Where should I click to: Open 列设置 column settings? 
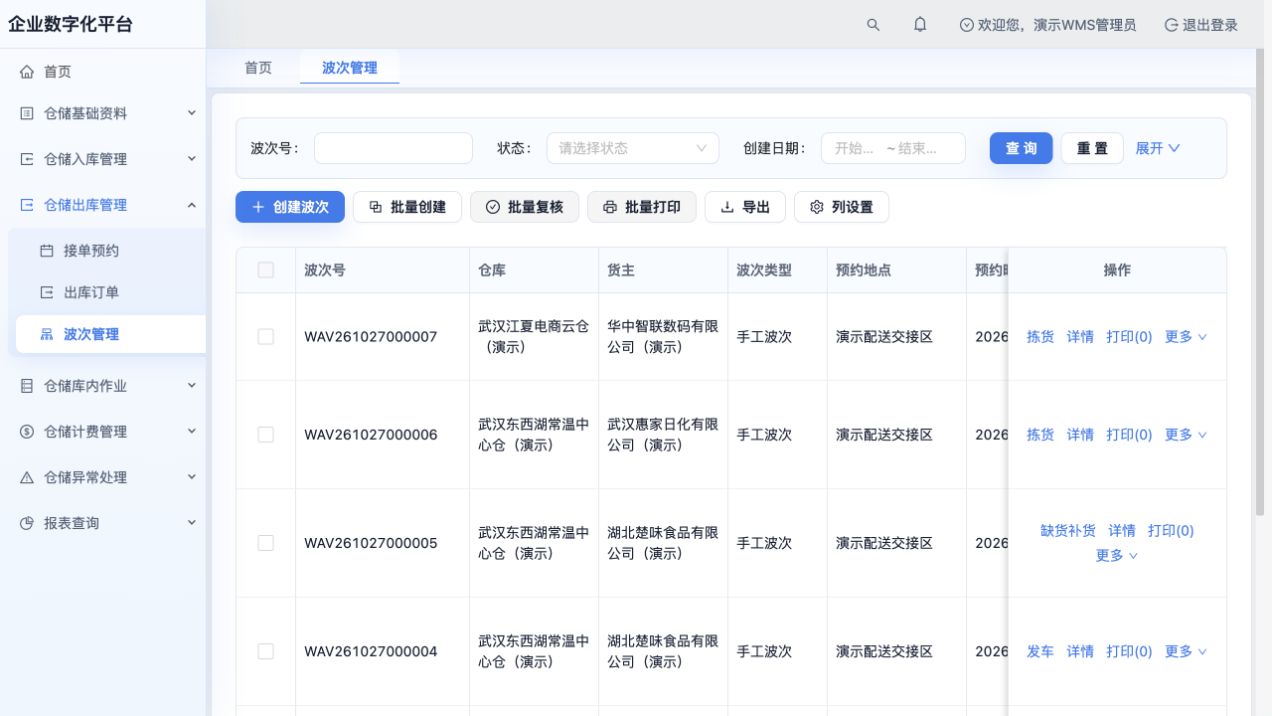click(x=841, y=207)
